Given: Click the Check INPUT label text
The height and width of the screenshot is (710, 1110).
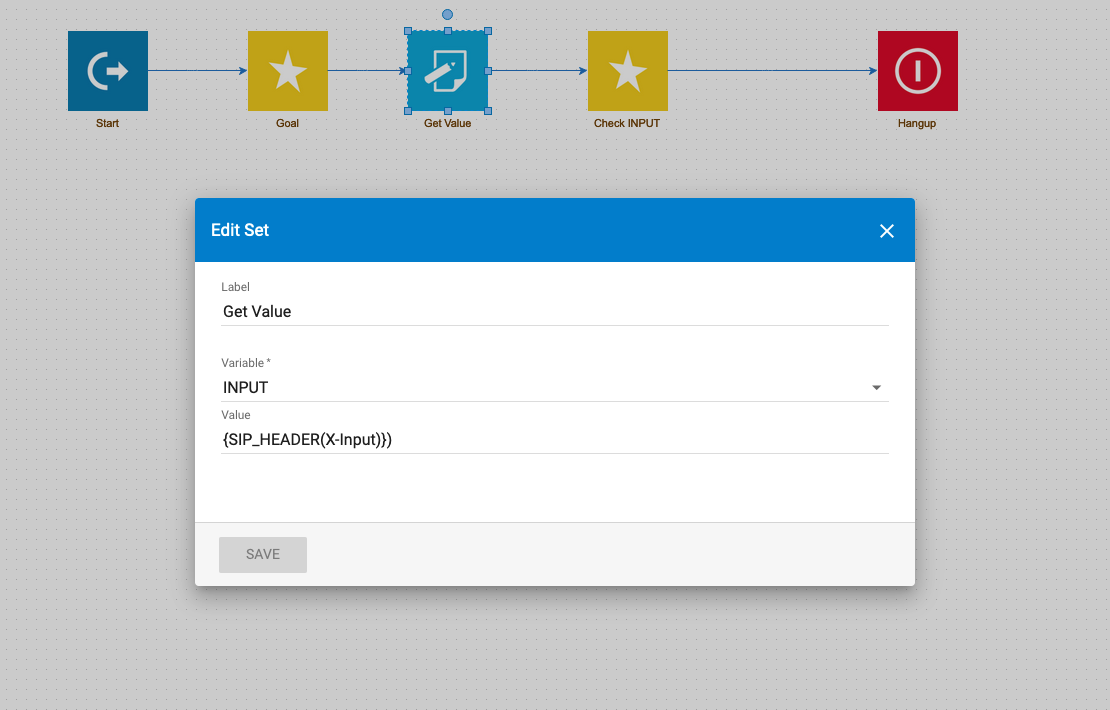Looking at the screenshot, I should (626, 123).
